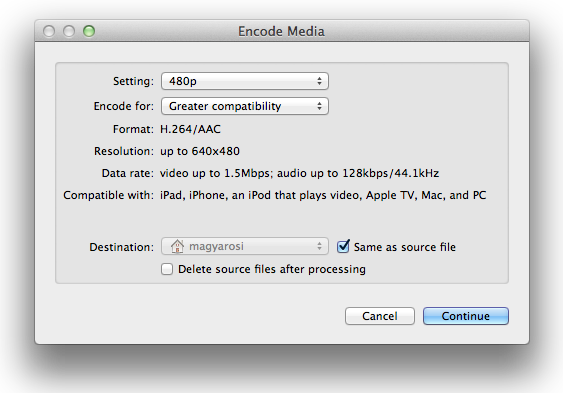Open the Encode for compatibility popup
Viewport: 563px width, 393px height.
pos(245,106)
